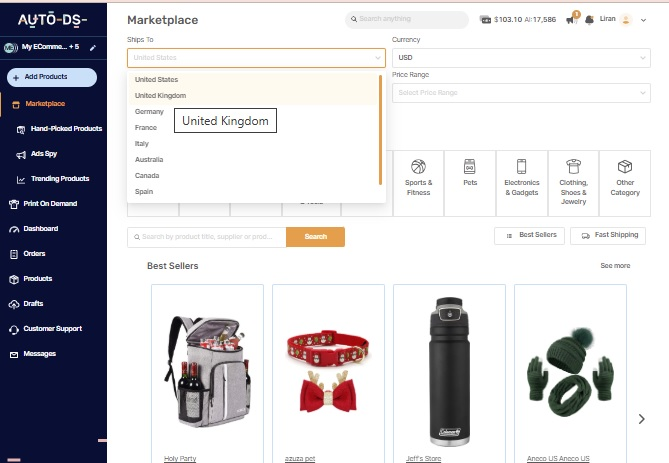669x463 pixels.
Task: Open the red pet collar product
Action: [x=328, y=370]
